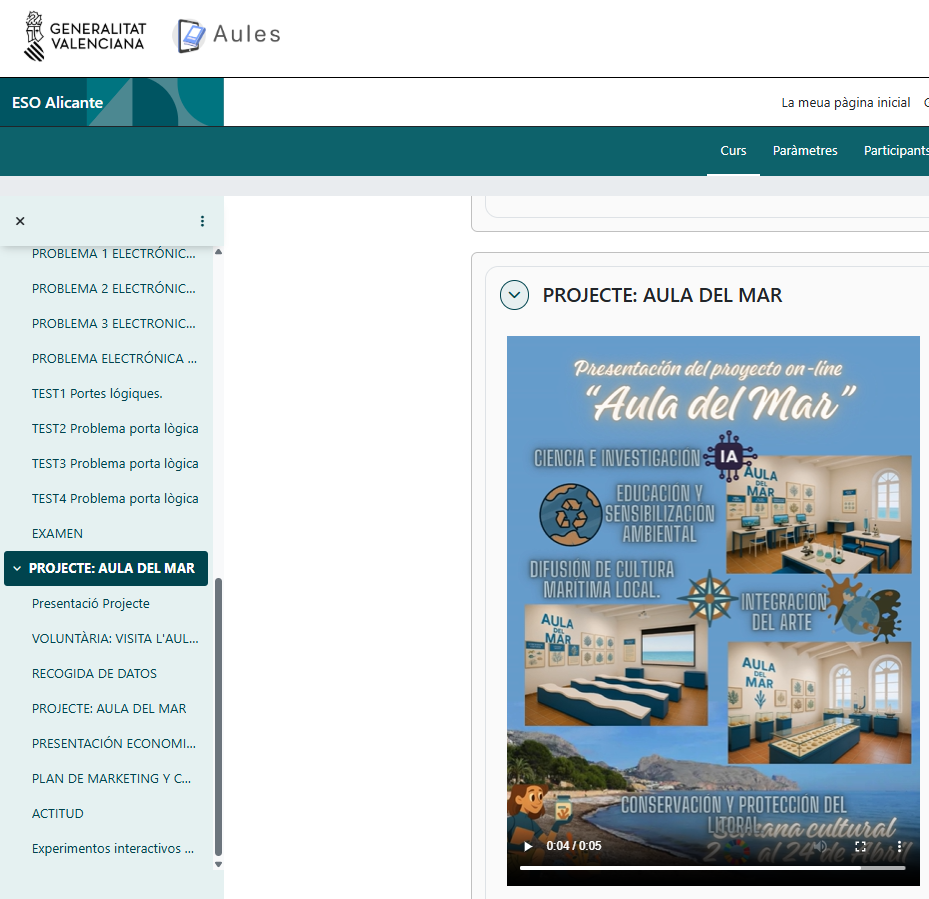929x899 pixels.
Task: Mute the video volume
Action: [819, 846]
